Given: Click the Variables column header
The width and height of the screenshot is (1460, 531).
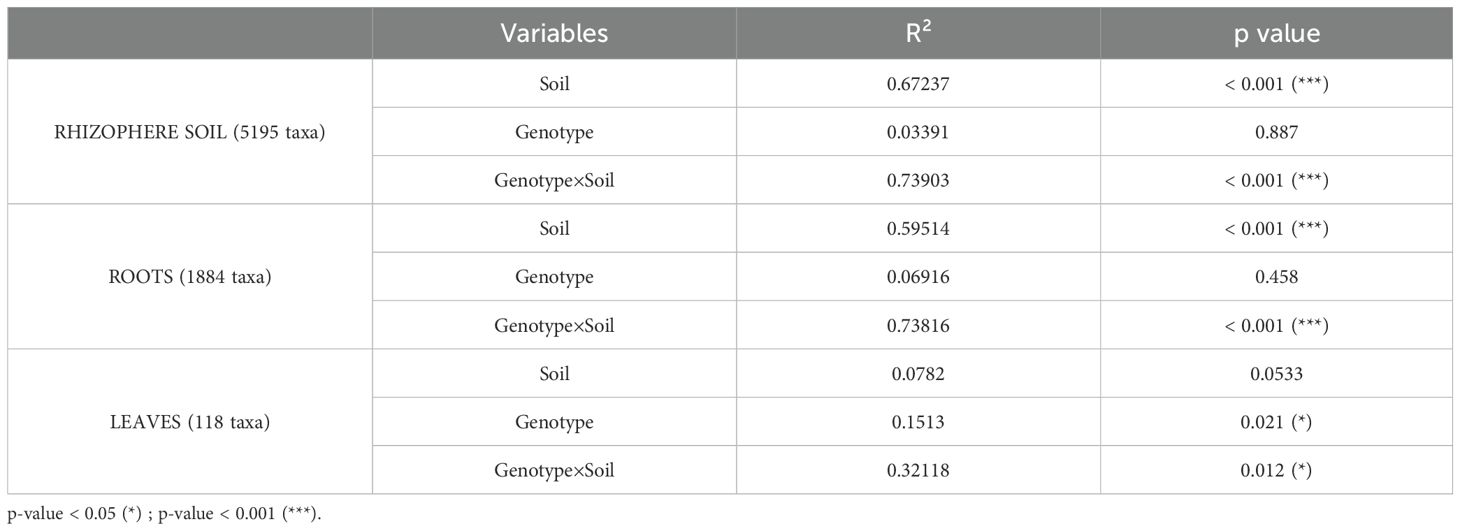Looking at the screenshot, I should click(x=554, y=33).
